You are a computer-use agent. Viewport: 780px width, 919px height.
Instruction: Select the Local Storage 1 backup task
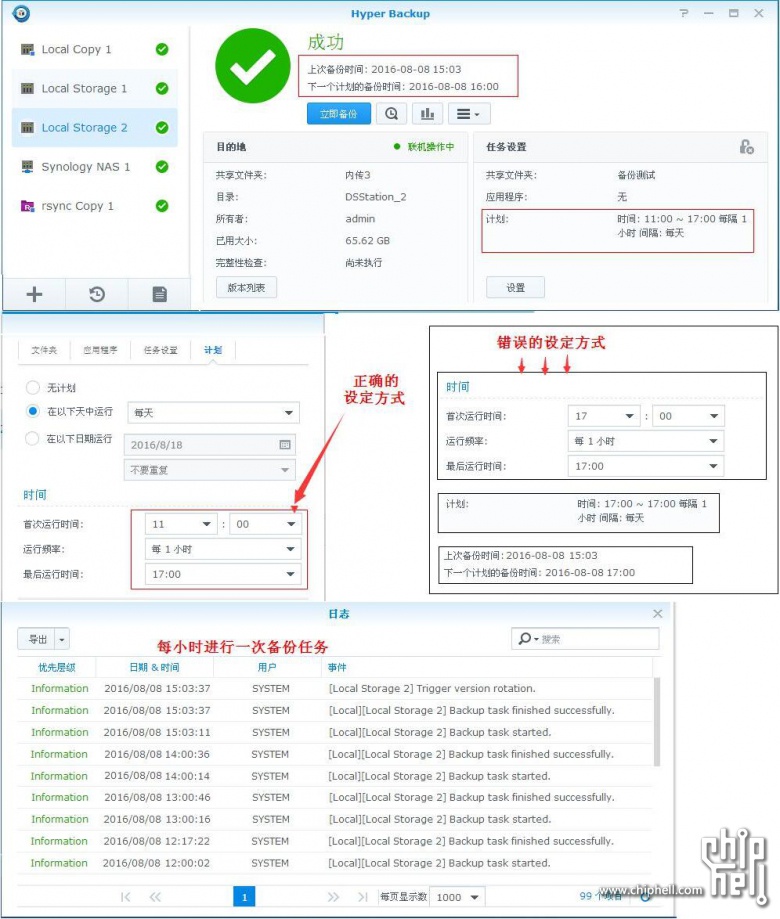94,89
